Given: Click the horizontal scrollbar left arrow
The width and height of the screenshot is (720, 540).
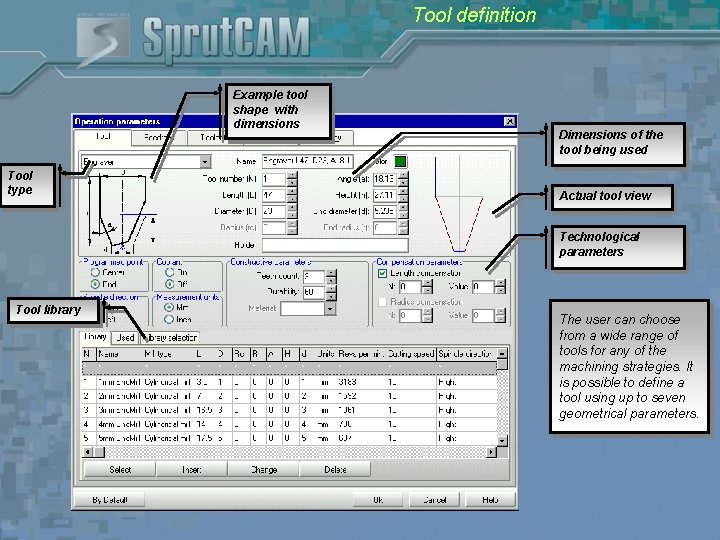Looking at the screenshot, I should pos(87,452).
